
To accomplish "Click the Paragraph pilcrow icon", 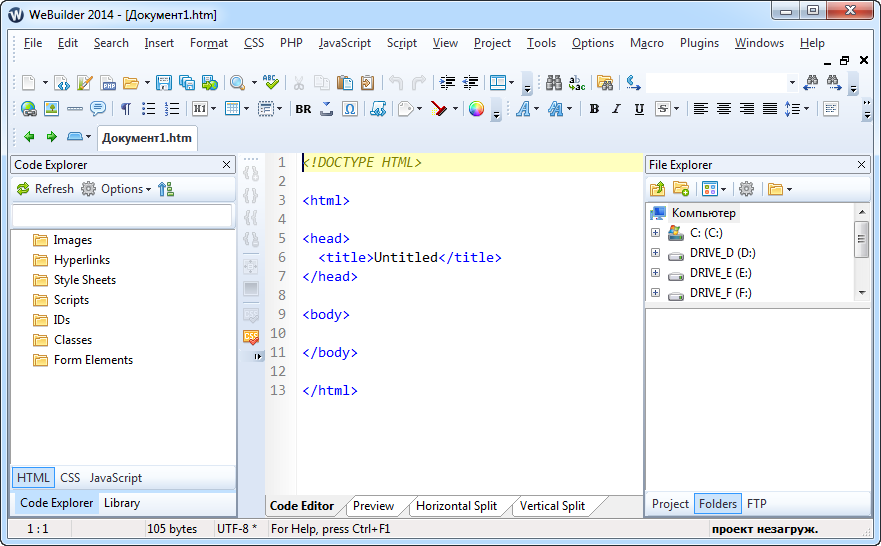I will coord(126,108).
